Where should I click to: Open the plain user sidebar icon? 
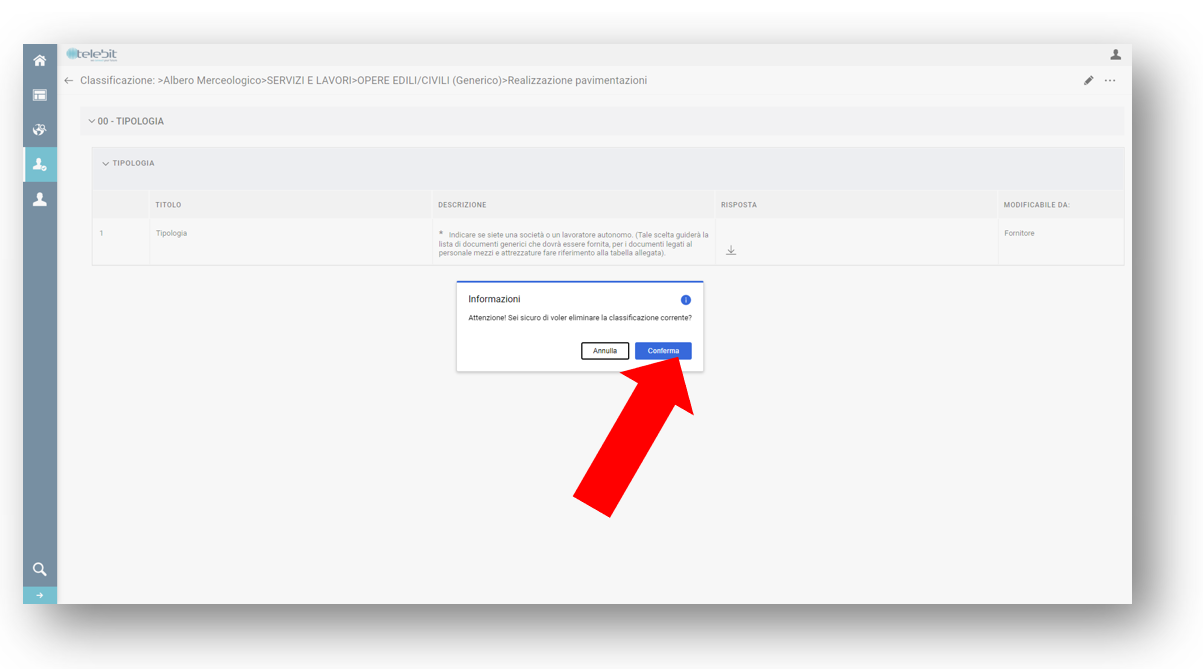coord(40,199)
